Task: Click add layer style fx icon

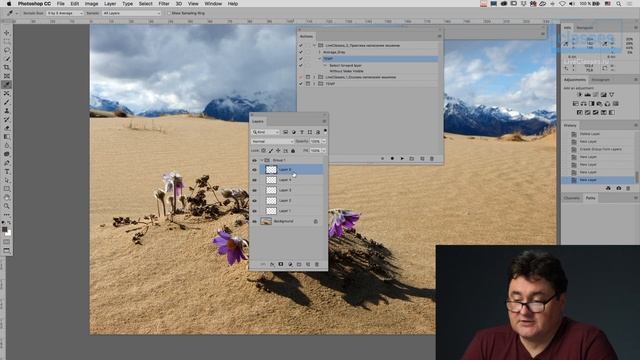Action: (x=272, y=264)
